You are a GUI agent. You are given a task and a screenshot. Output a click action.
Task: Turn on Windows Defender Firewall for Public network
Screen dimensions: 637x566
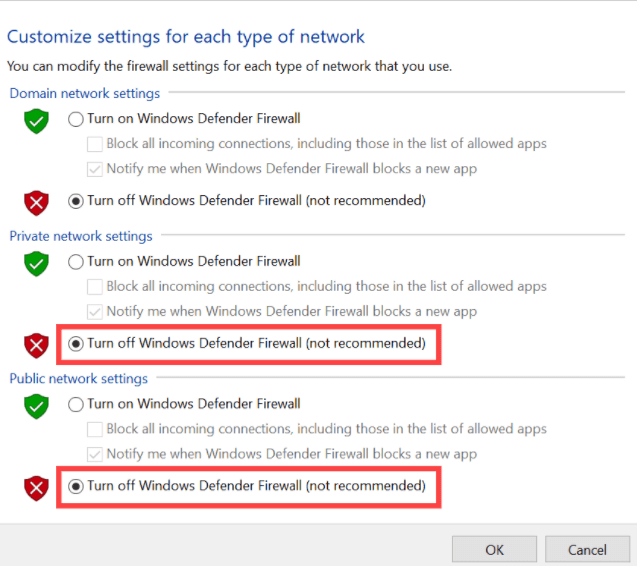tap(76, 404)
